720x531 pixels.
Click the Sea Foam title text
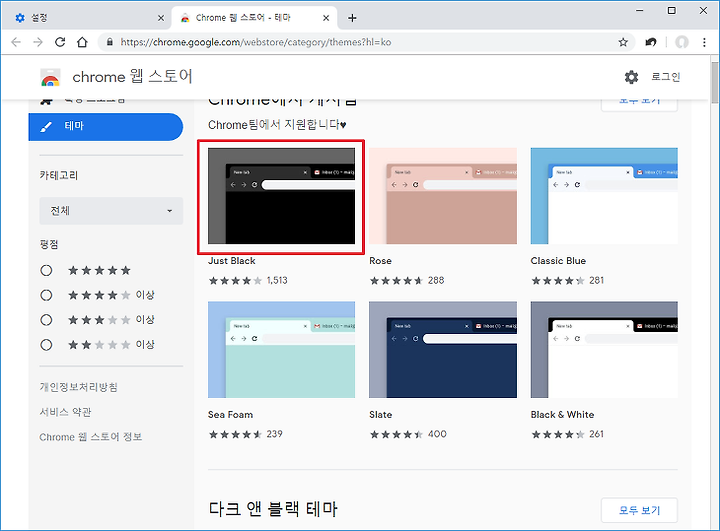point(230,415)
